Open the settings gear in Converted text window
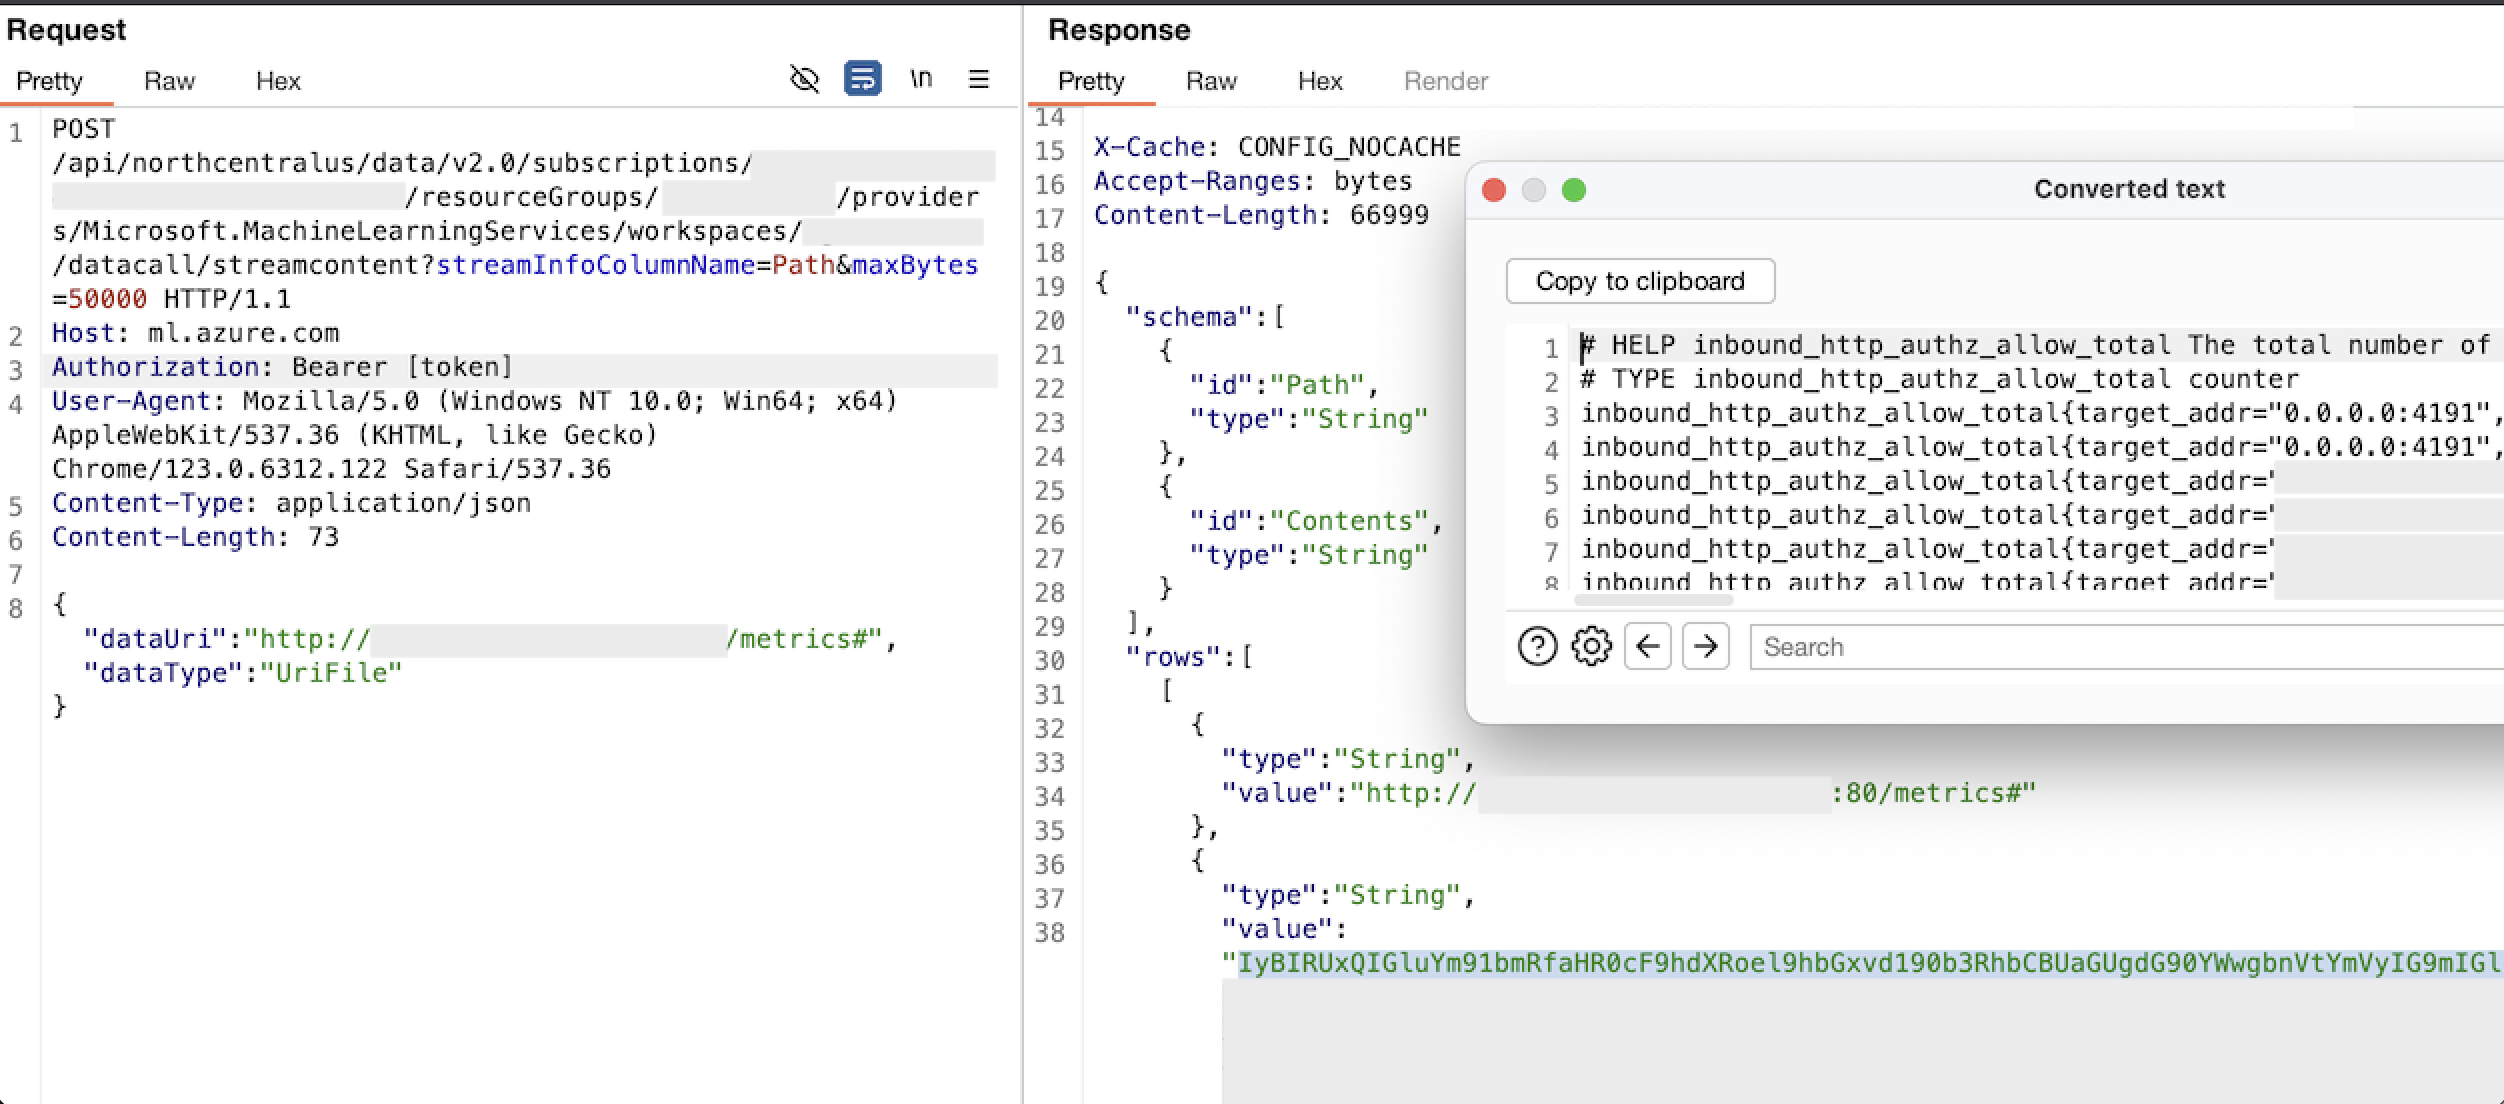The height and width of the screenshot is (1104, 2504). pos(1589,646)
